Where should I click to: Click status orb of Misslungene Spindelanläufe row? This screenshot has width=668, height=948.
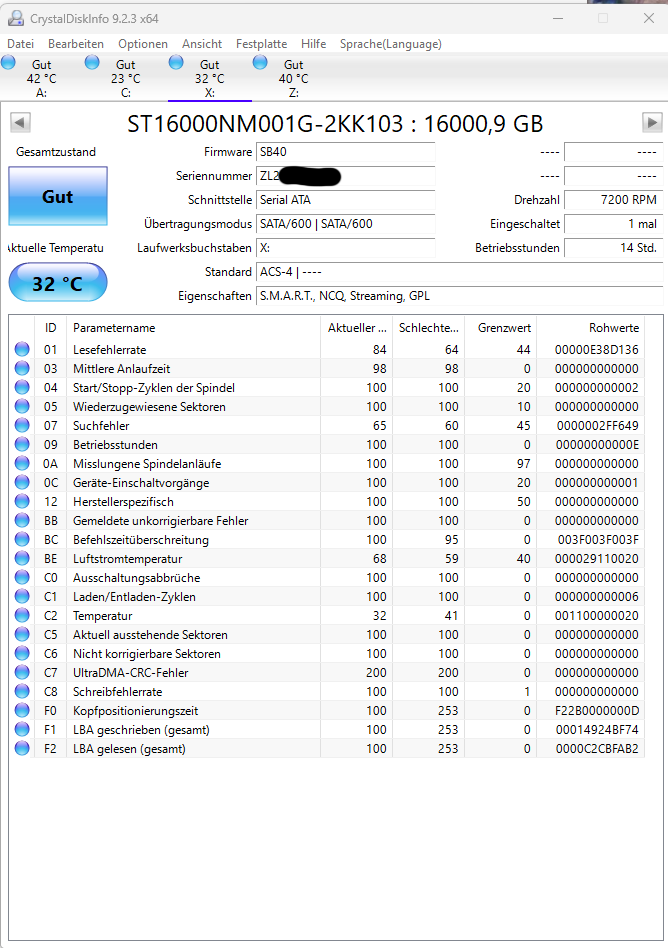point(22,464)
